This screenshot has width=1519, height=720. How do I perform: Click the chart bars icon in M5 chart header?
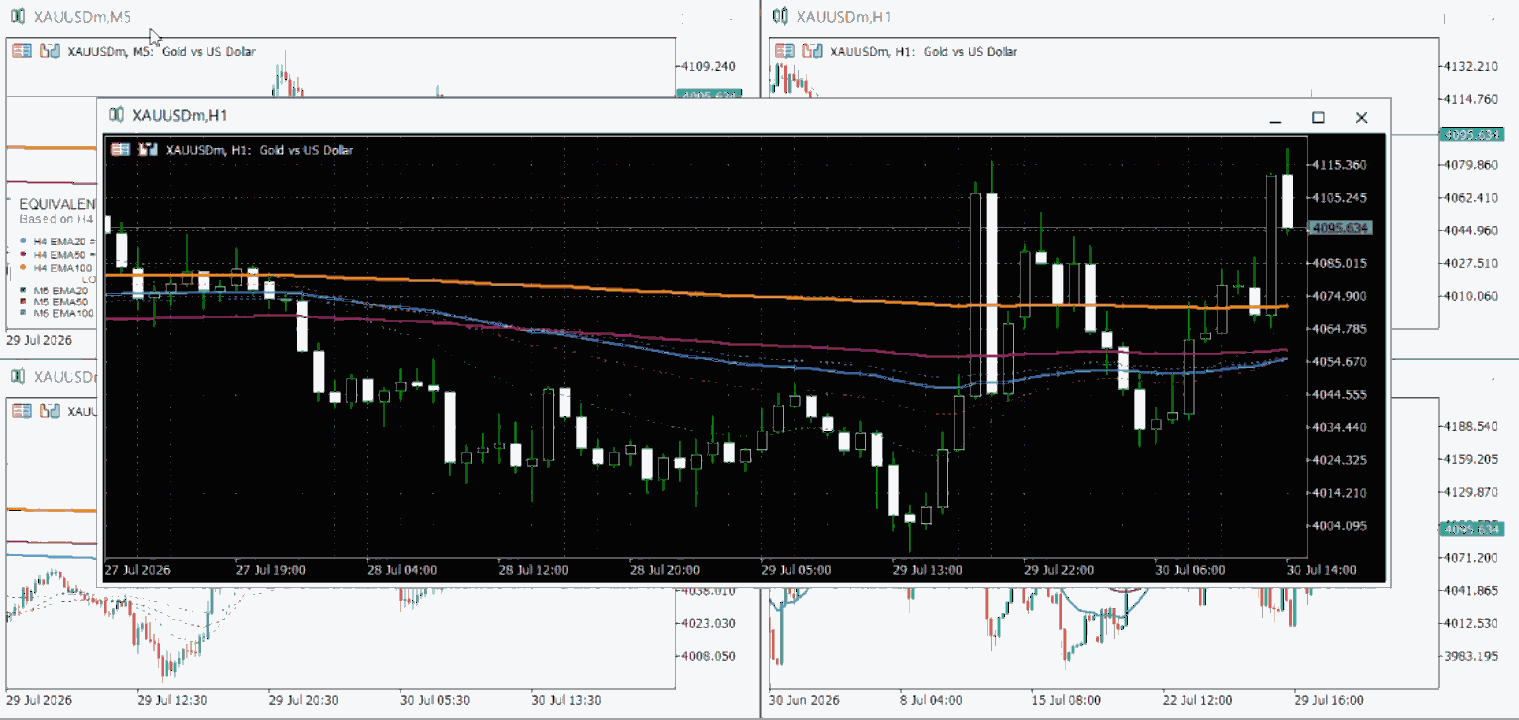click(49, 51)
